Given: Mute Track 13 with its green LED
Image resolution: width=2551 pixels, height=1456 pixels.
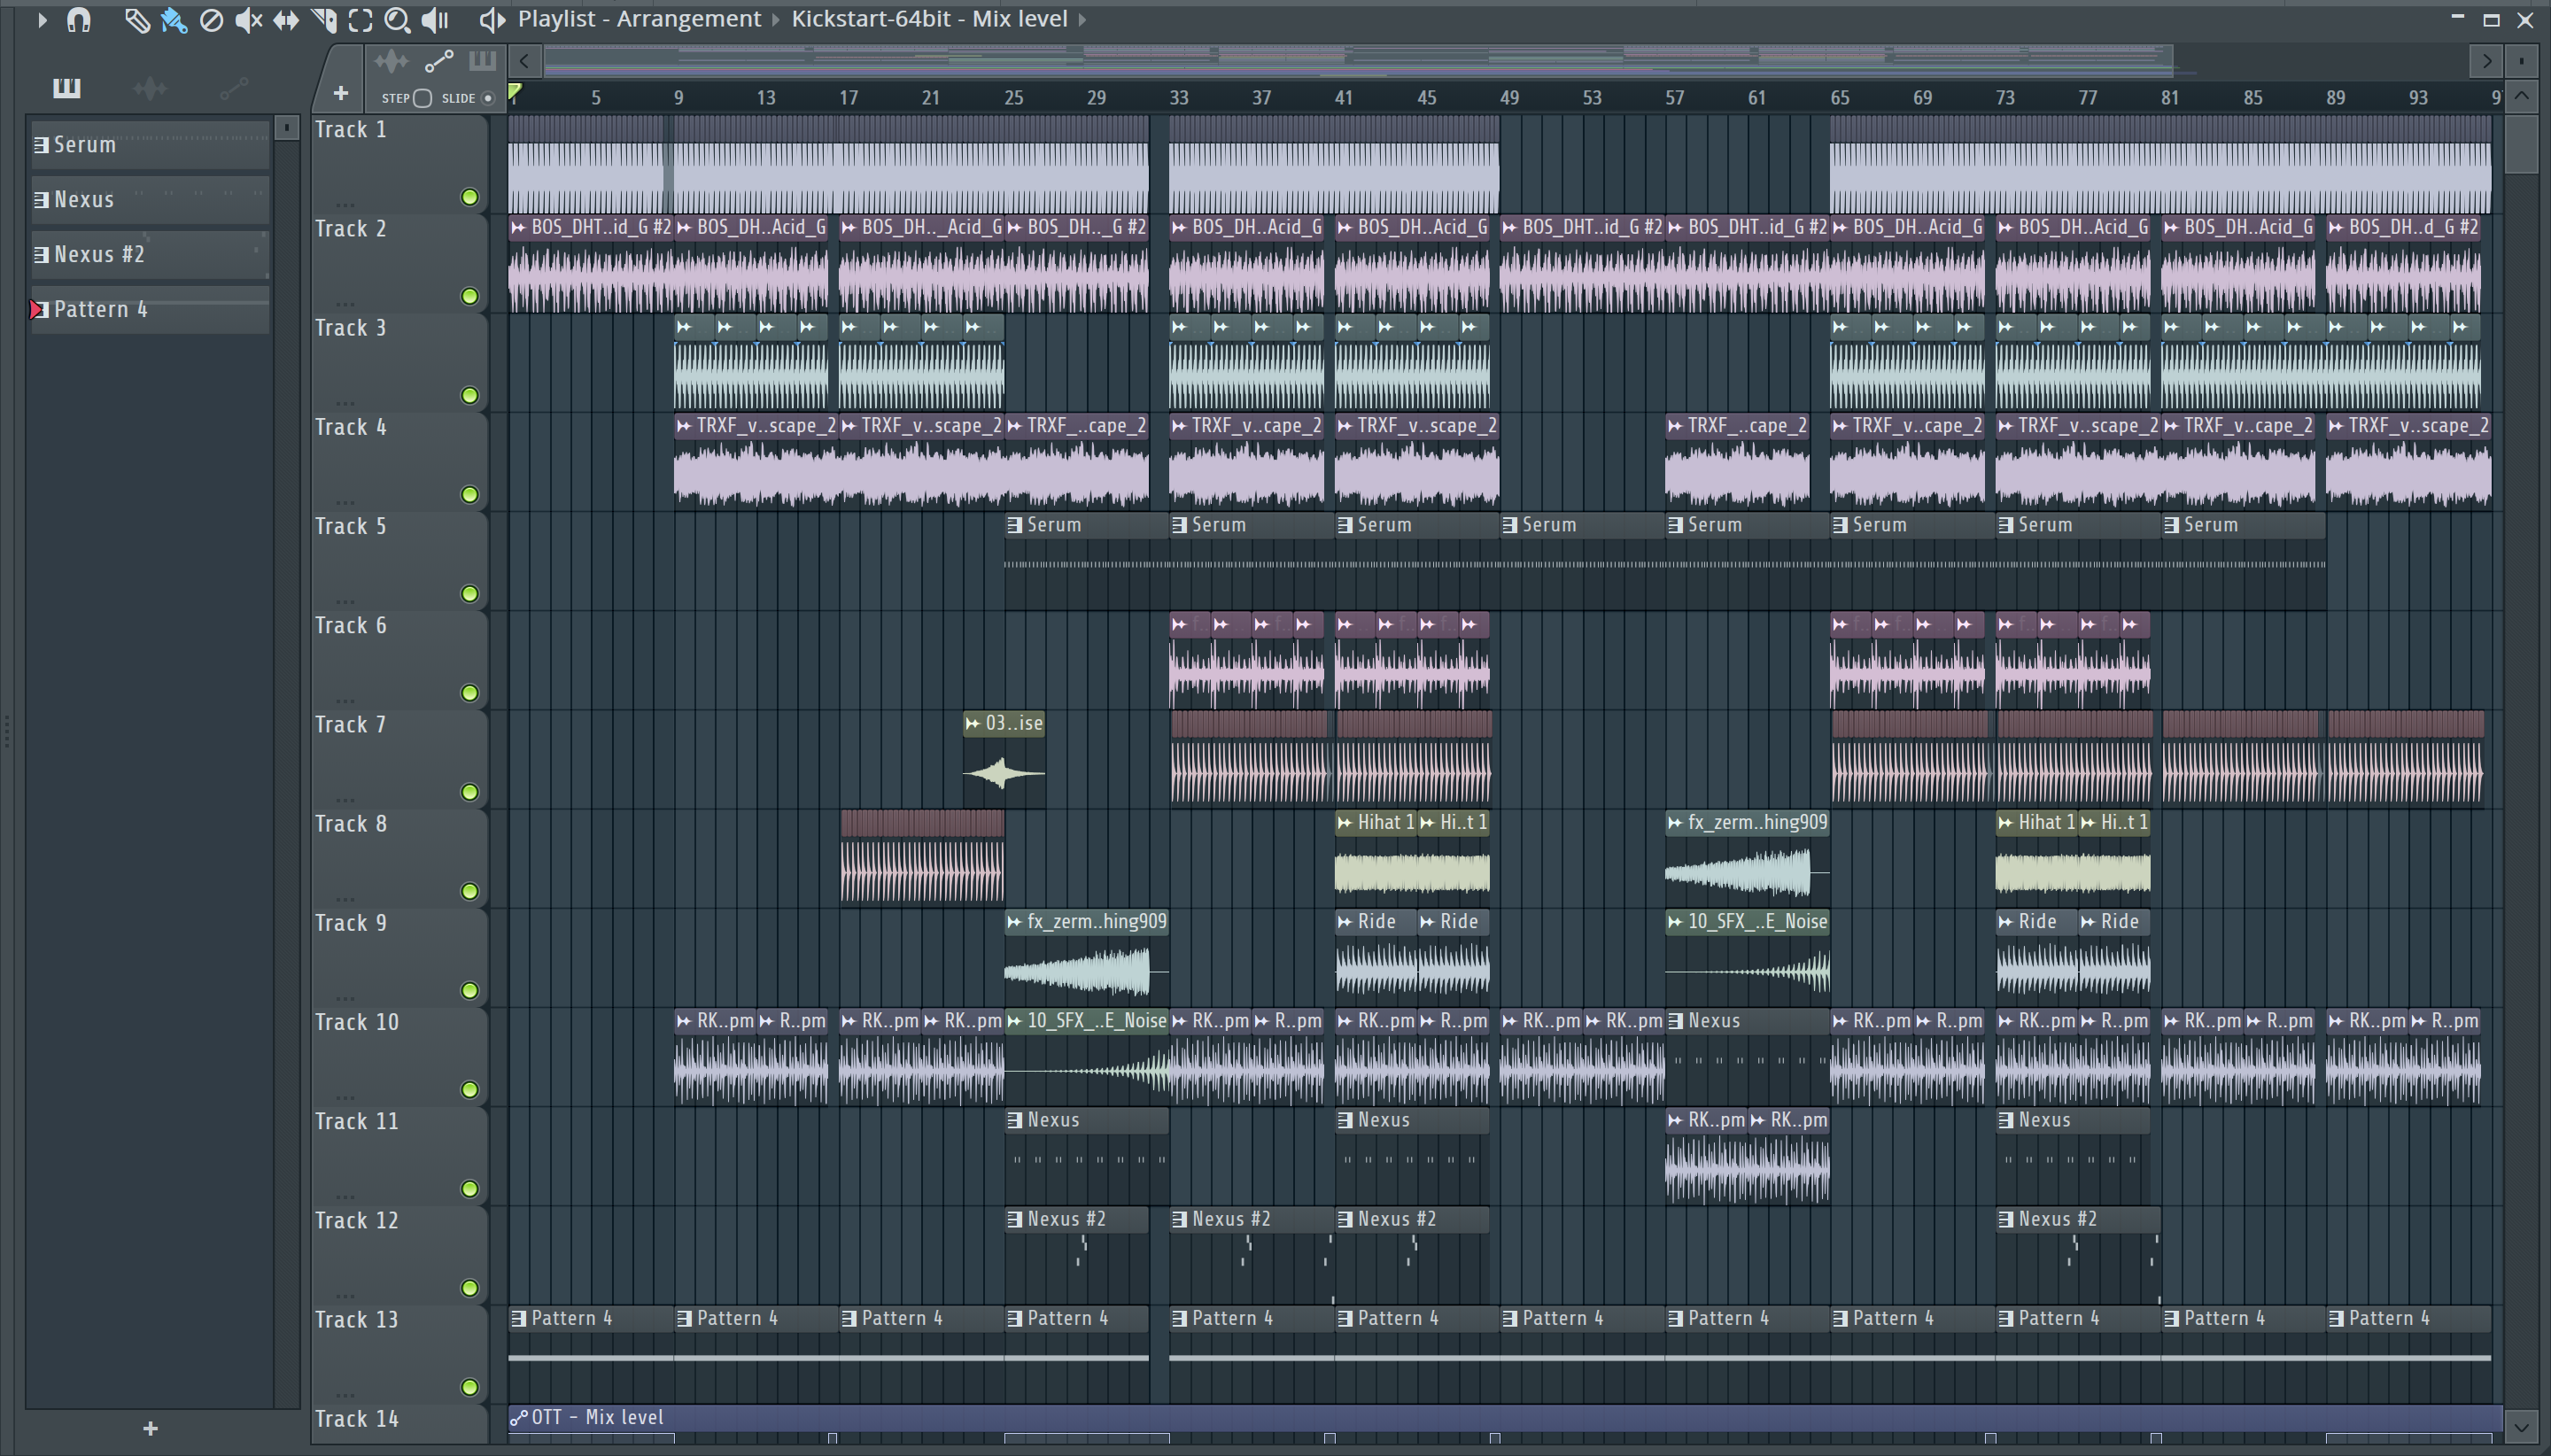Looking at the screenshot, I should pyautogui.click(x=469, y=1387).
